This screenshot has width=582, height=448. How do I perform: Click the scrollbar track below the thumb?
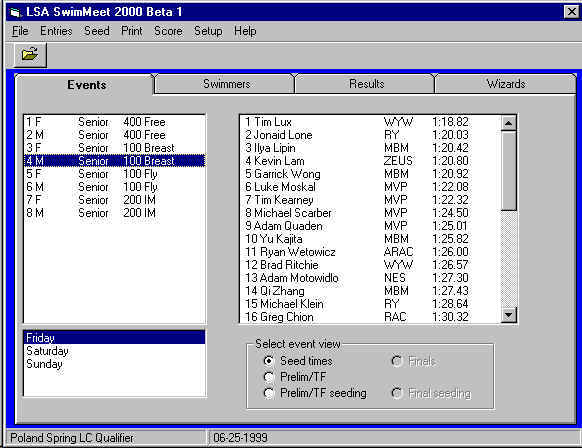click(509, 259)
